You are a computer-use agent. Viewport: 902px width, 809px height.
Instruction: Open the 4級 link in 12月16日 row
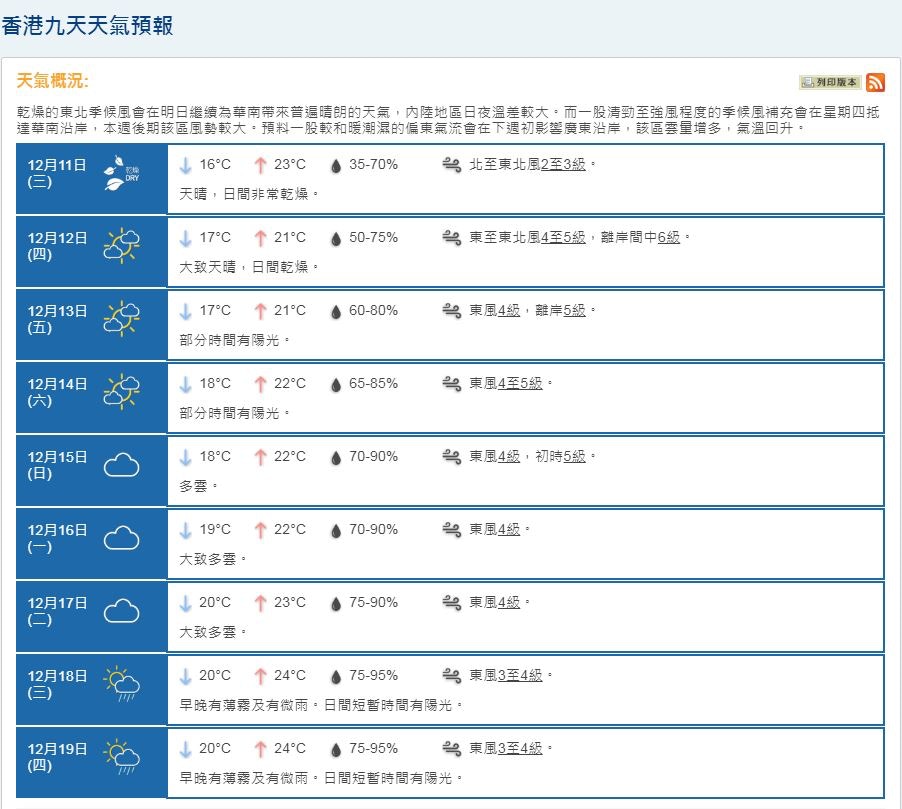pos(509,529)
